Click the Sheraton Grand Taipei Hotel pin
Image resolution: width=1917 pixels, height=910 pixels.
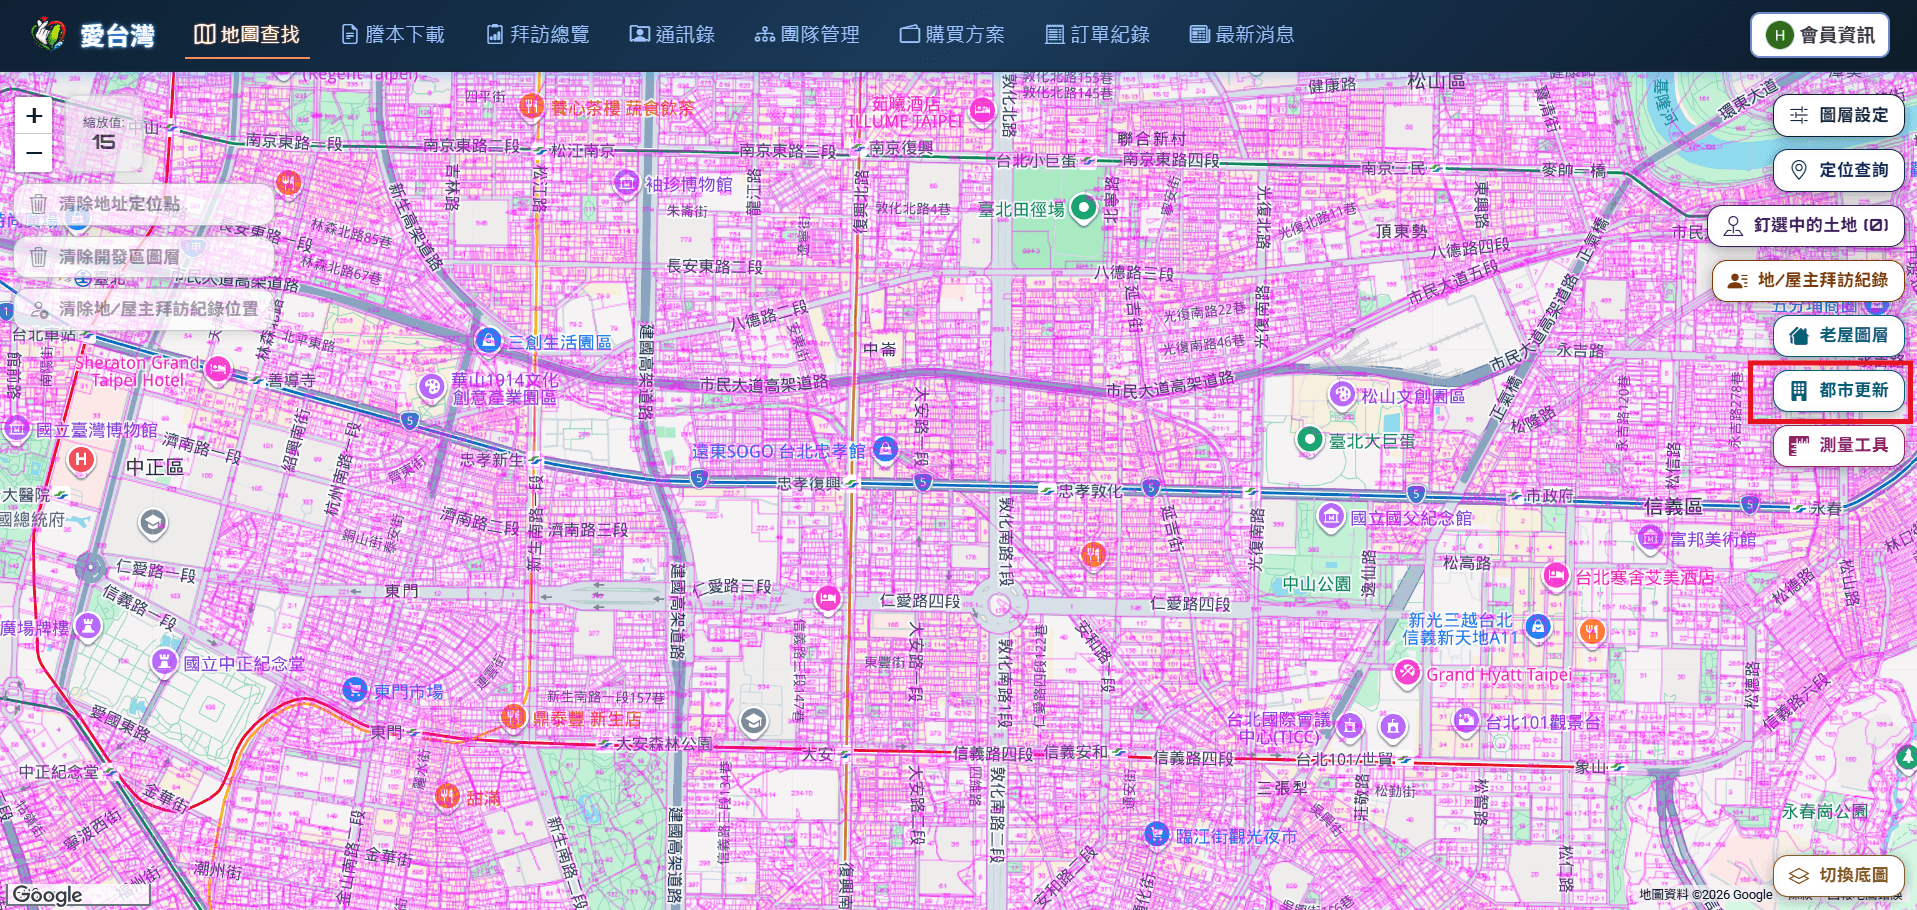tap(218, 370)
